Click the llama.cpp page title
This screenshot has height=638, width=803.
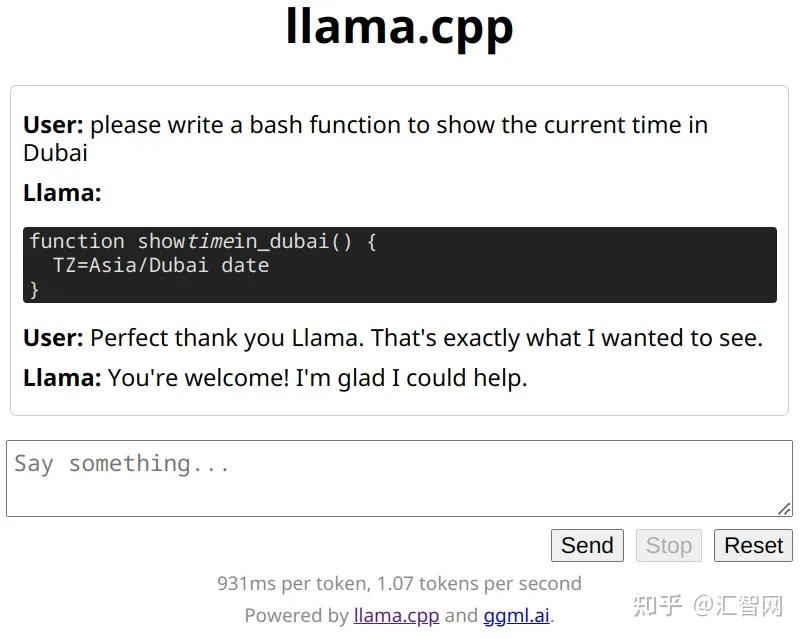(x=401, y=30)
